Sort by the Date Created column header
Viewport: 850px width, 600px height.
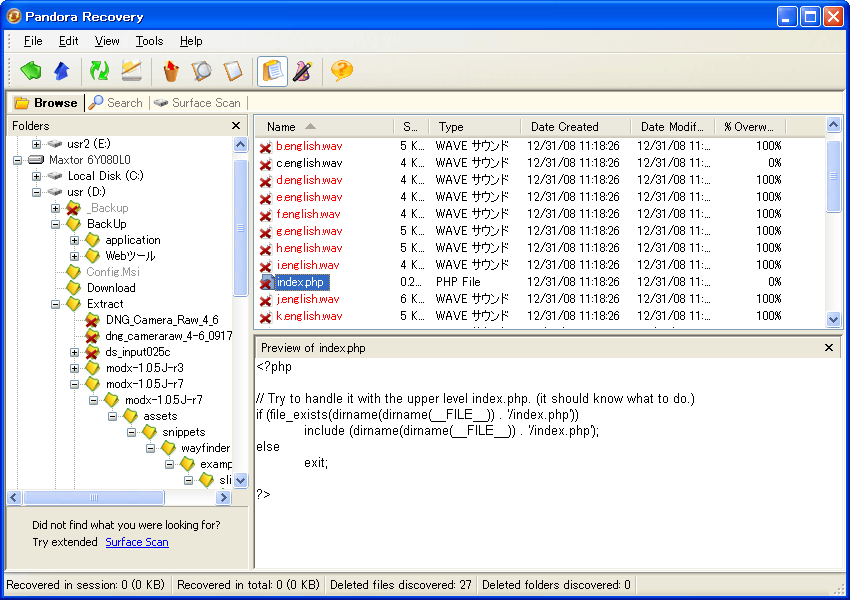tap(576, 127)
